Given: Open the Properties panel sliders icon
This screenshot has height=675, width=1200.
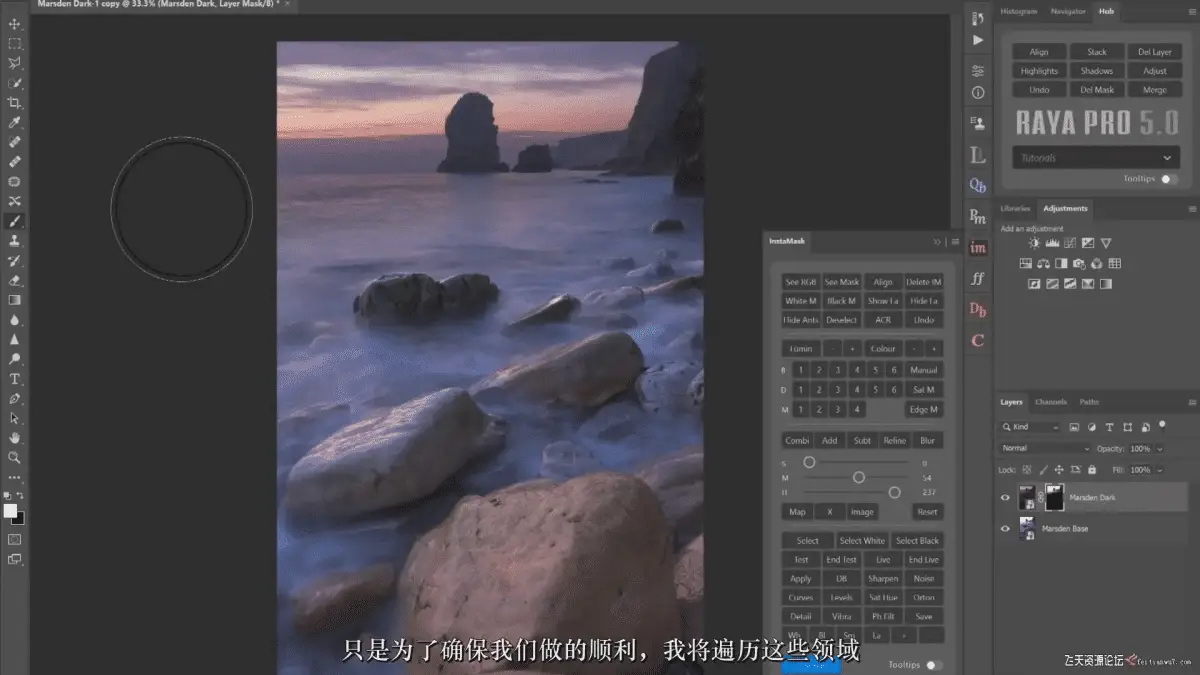Looking at the screenshot, I should 978,72.
